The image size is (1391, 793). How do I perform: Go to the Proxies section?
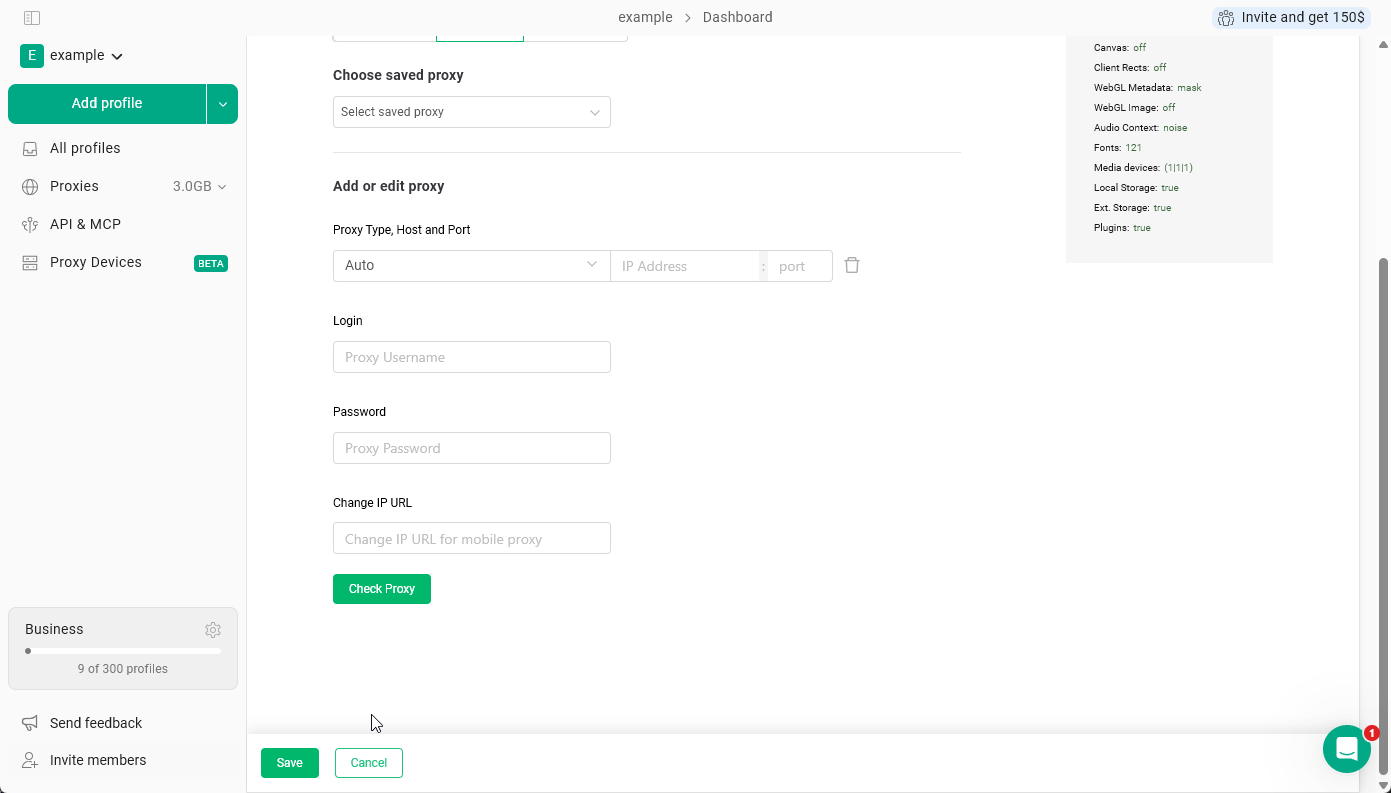click(x=74, y=186)
